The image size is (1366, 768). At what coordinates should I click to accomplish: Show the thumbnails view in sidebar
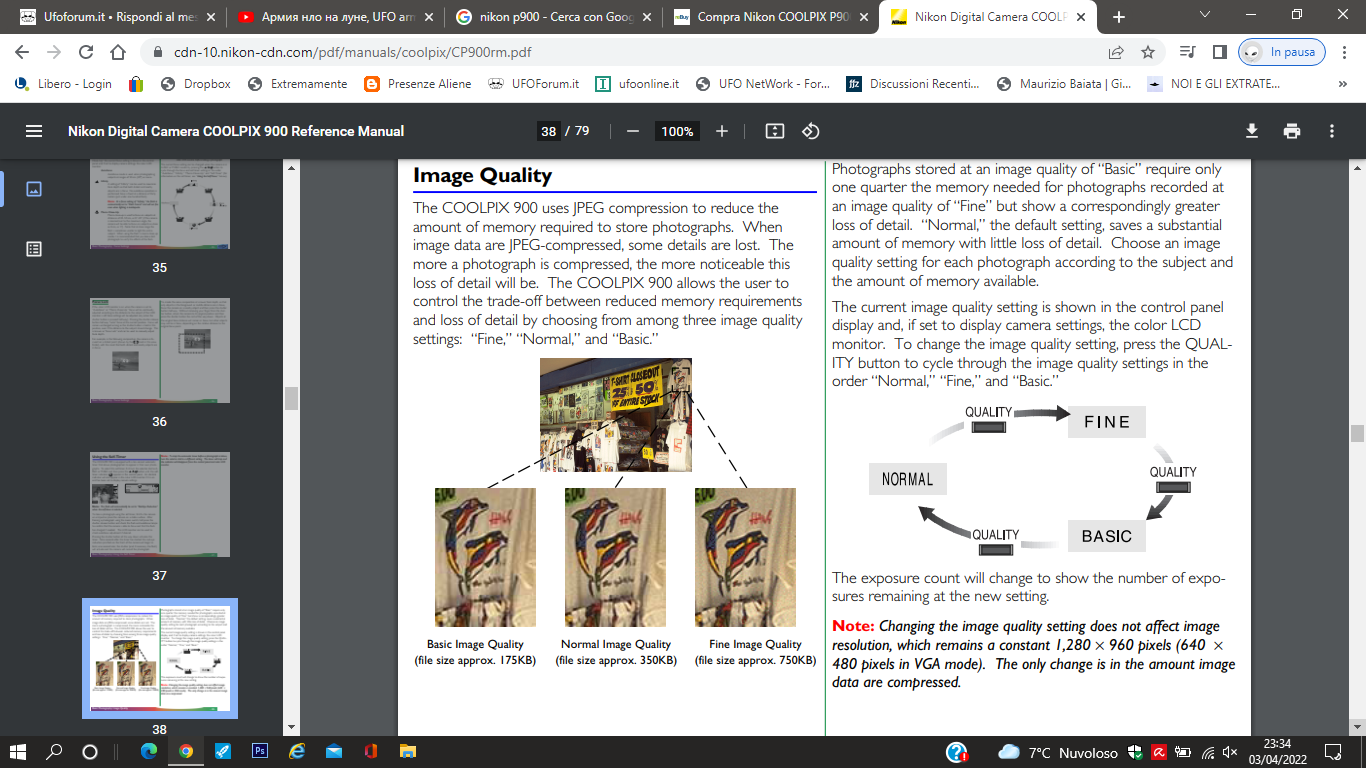[34, 189]
